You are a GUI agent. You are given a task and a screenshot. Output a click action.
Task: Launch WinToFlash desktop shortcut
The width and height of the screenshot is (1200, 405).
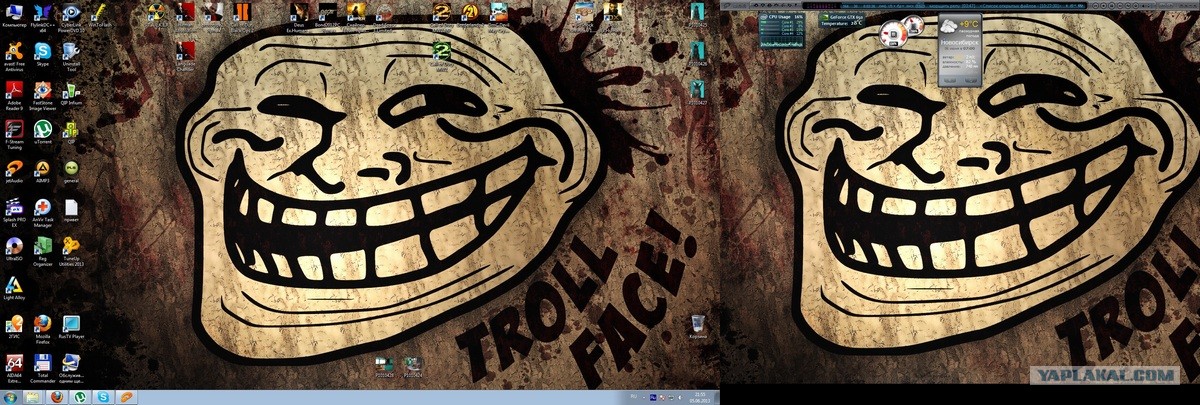100,15
